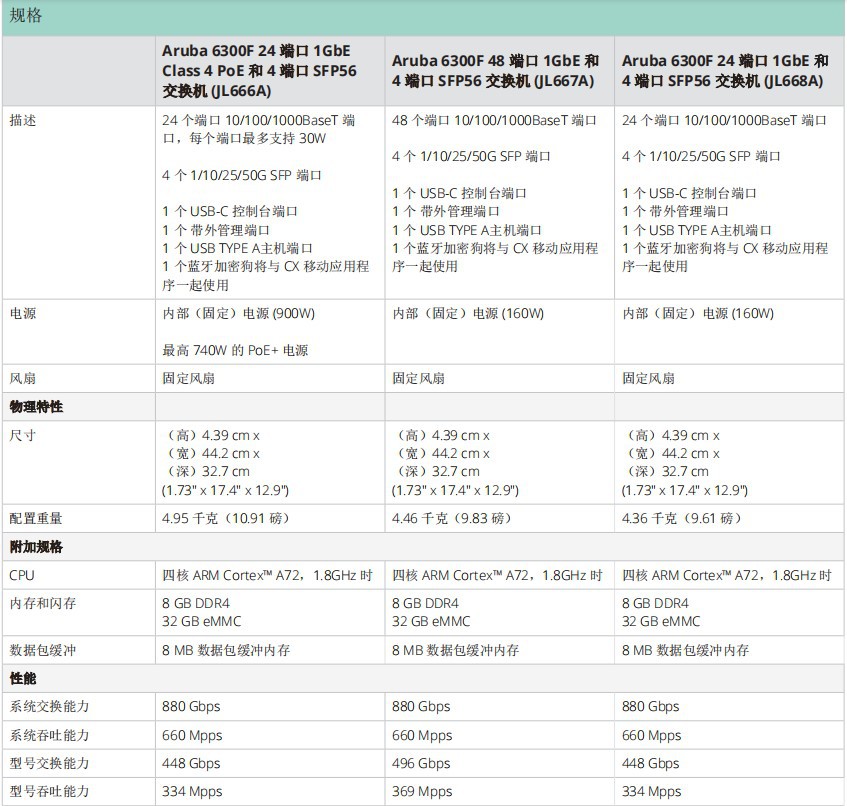
Task: Click the 系统交换能力 row label
Action: click(x=49, y=707)
